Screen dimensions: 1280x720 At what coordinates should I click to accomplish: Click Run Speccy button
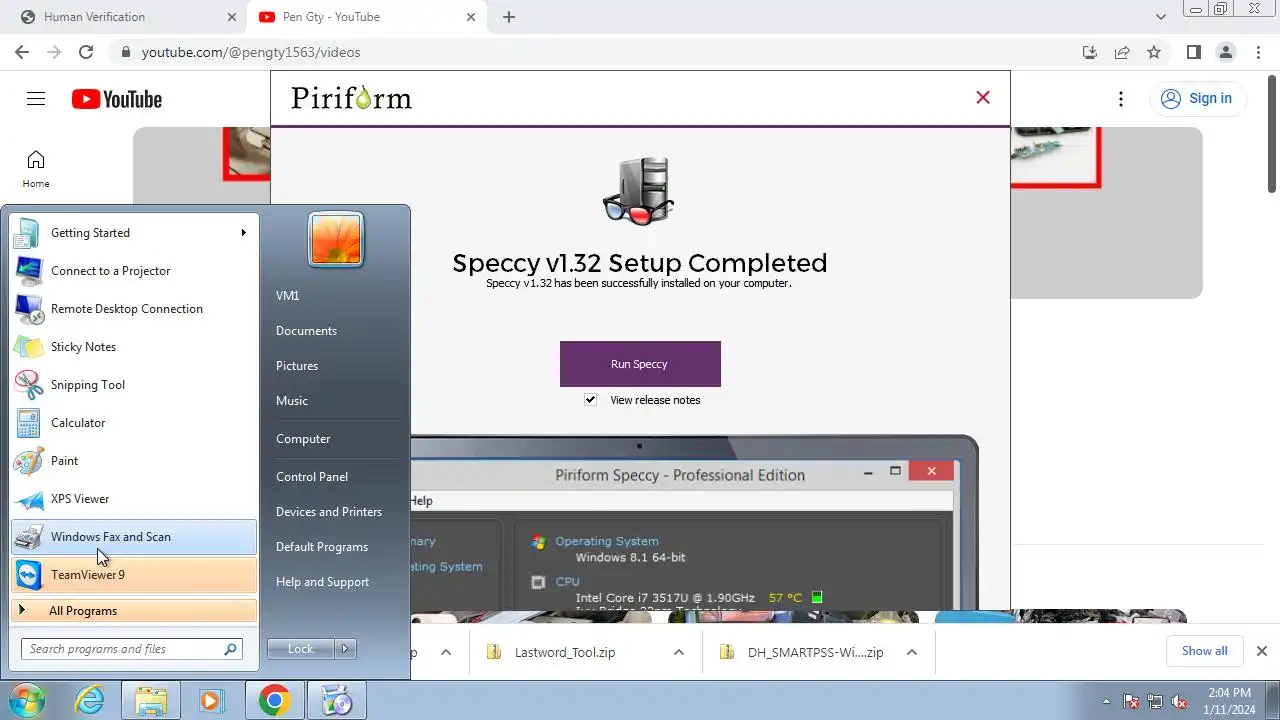[640, 364]
